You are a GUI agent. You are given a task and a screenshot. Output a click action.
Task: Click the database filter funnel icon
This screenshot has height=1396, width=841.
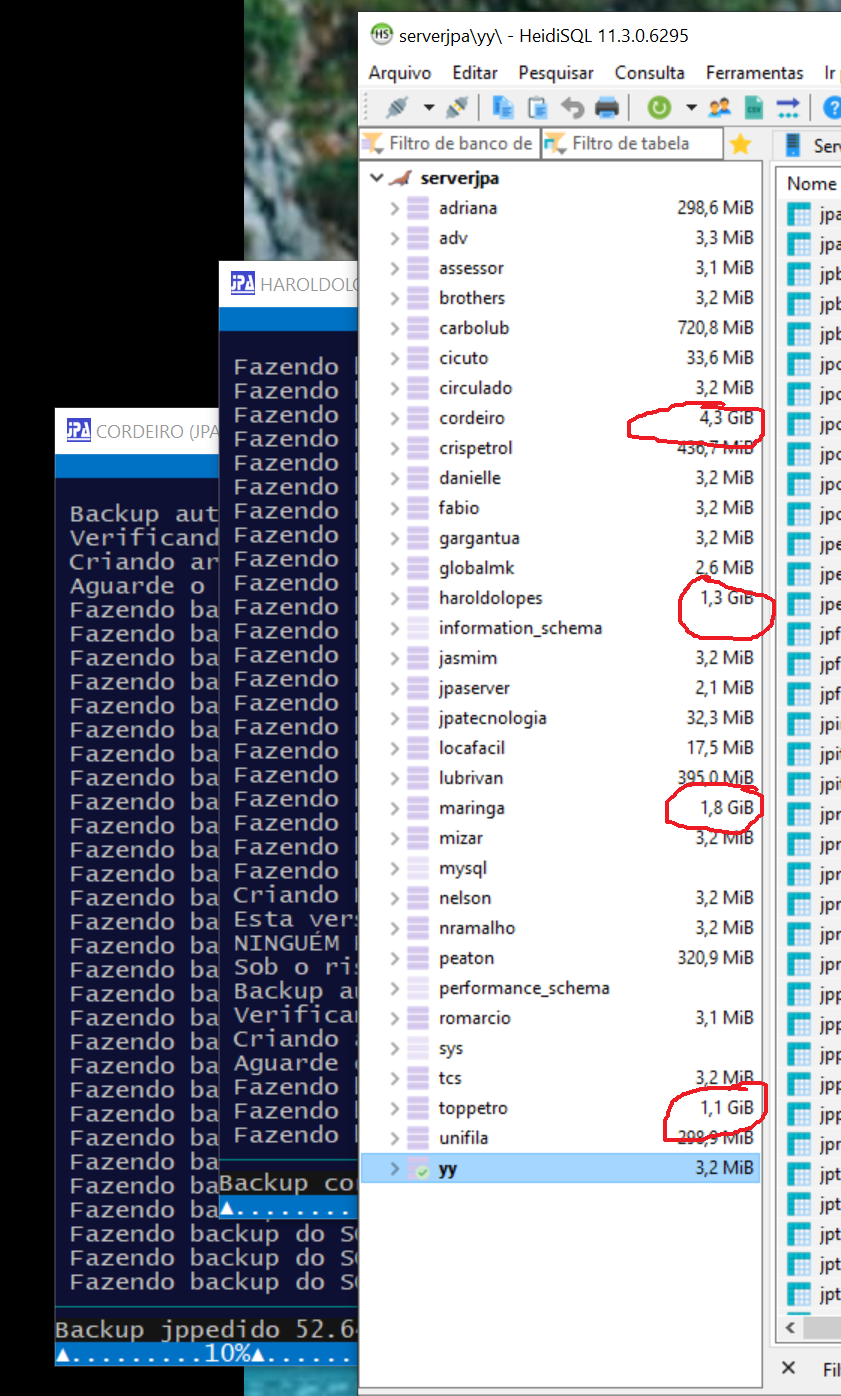click(372, 143)
